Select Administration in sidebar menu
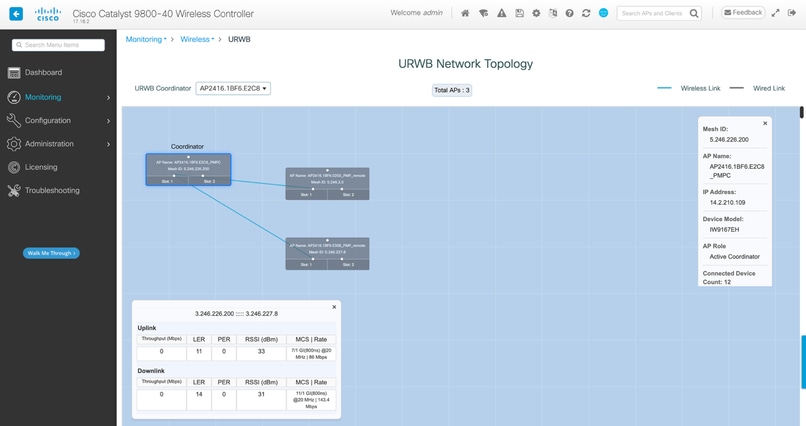The image size is (806, 426). [x=49, y=144]
